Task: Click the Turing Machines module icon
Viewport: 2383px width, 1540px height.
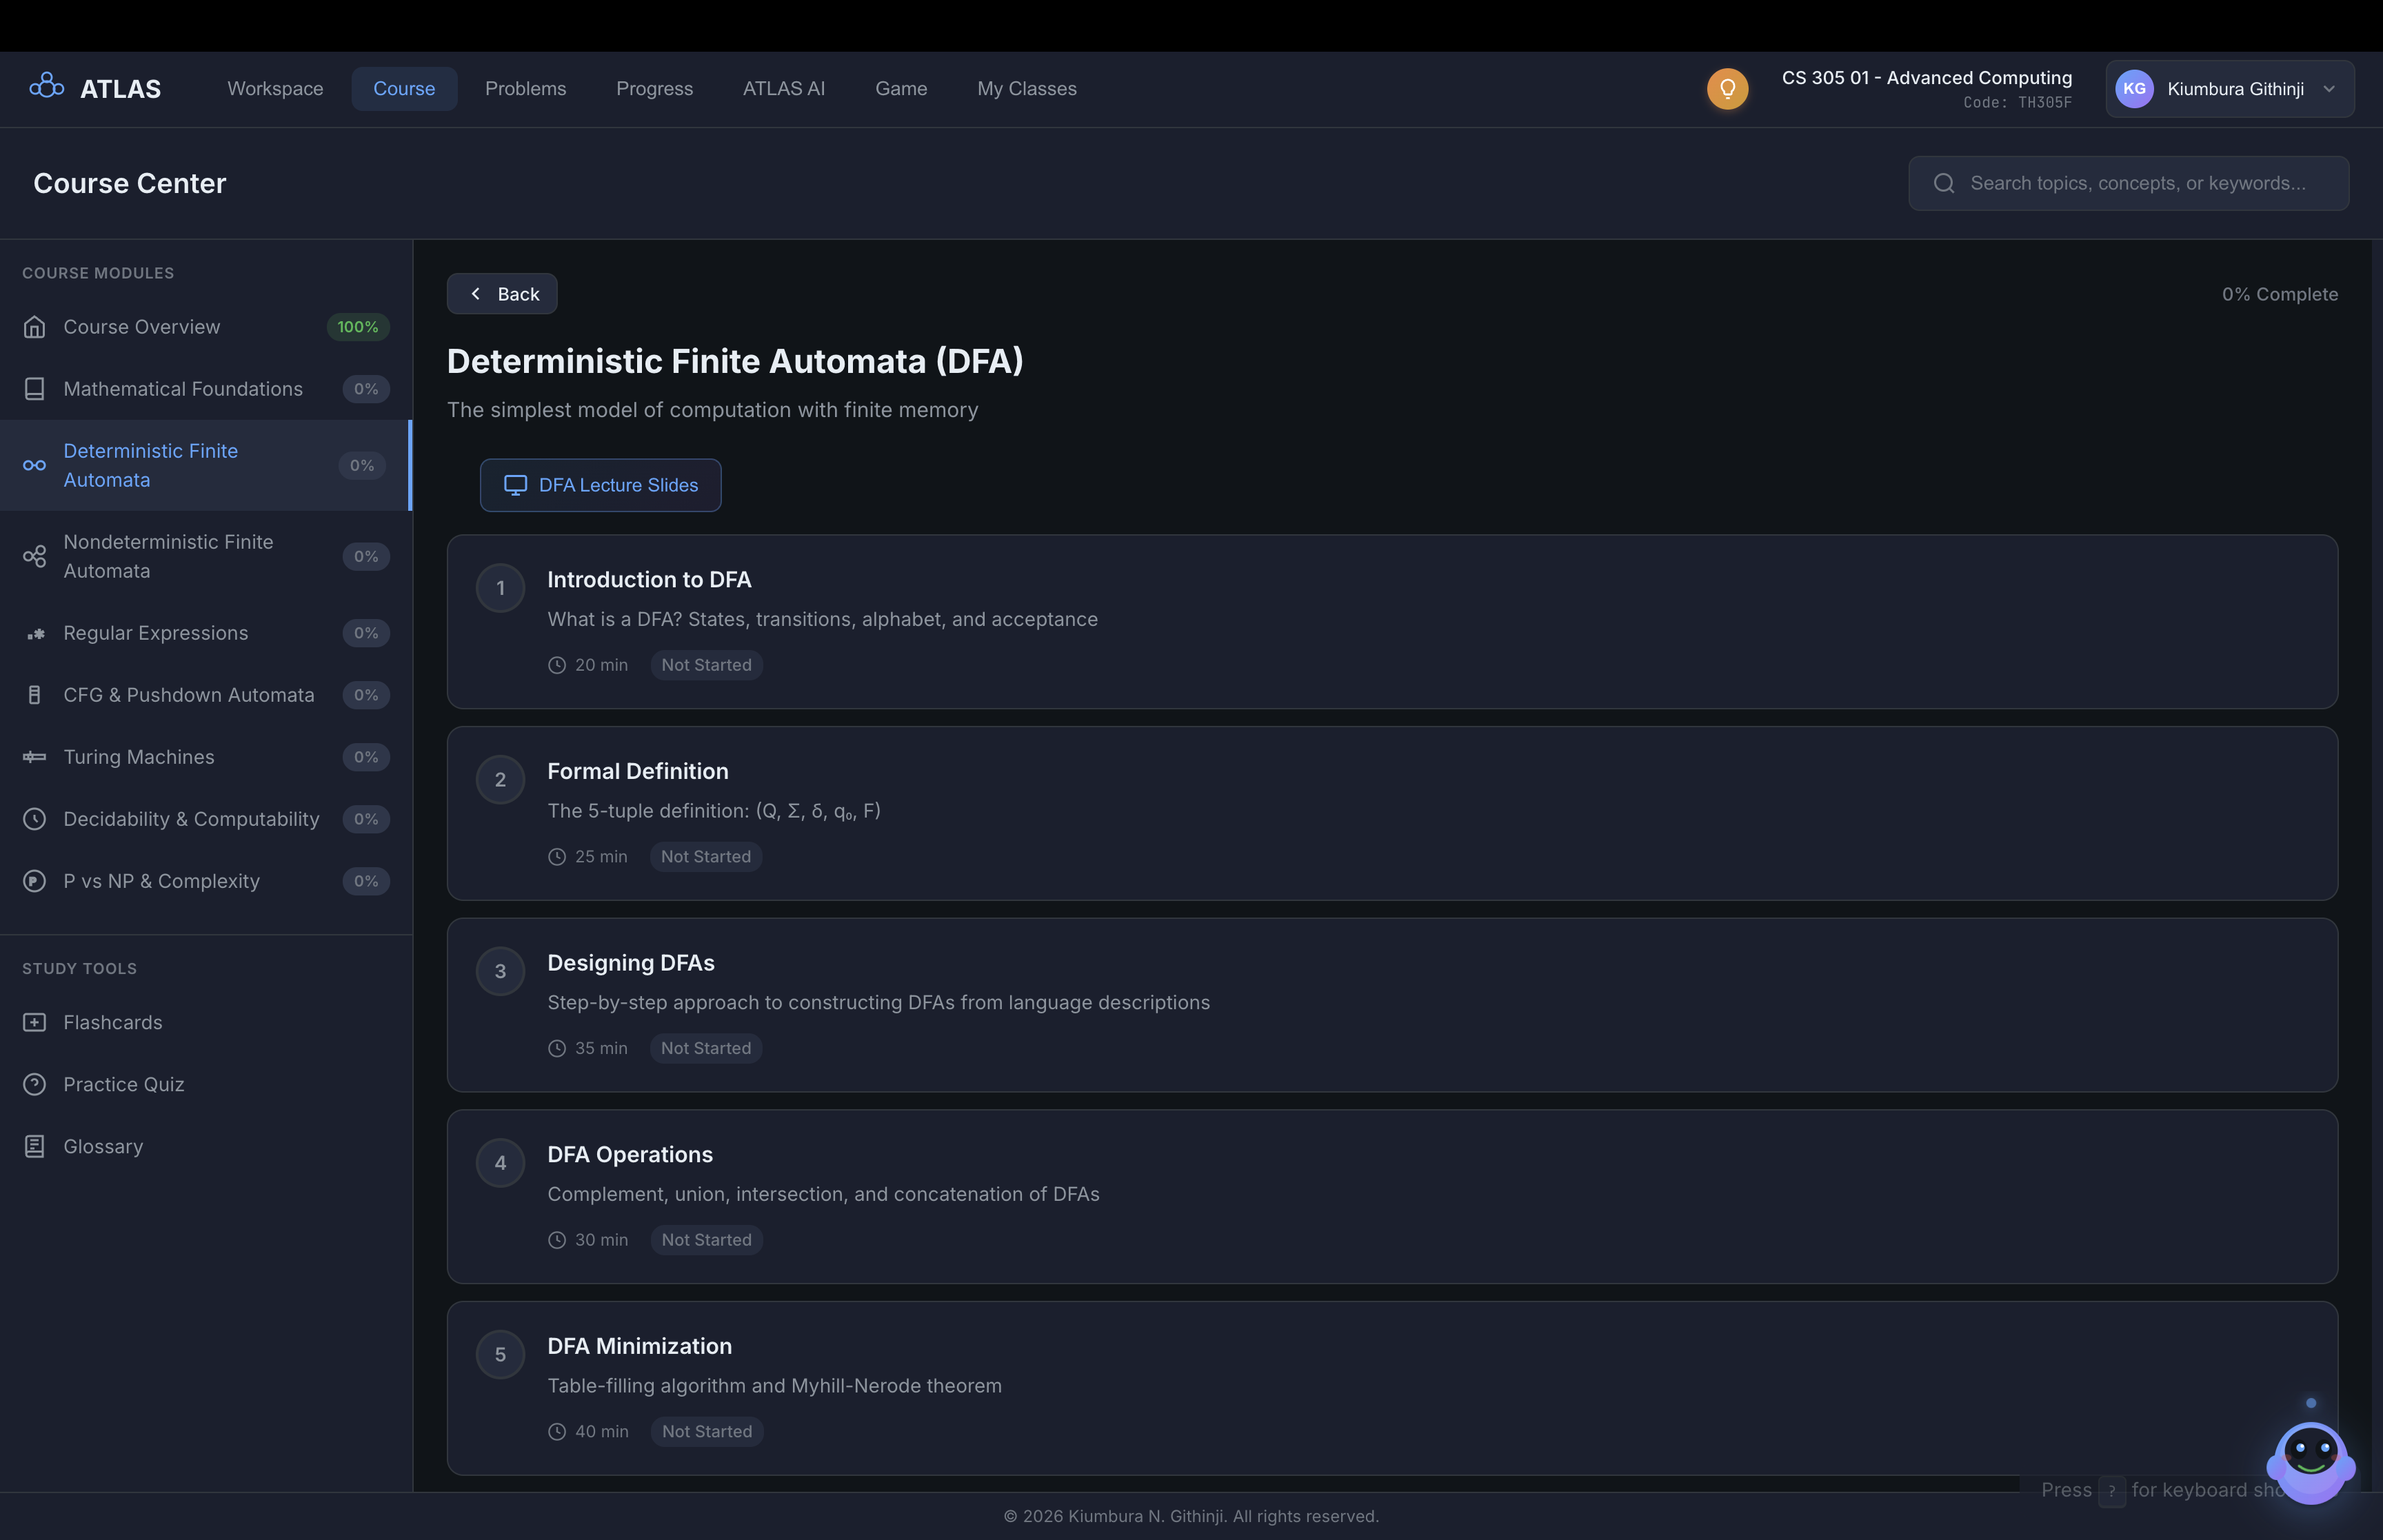Action: click(35, 757)
